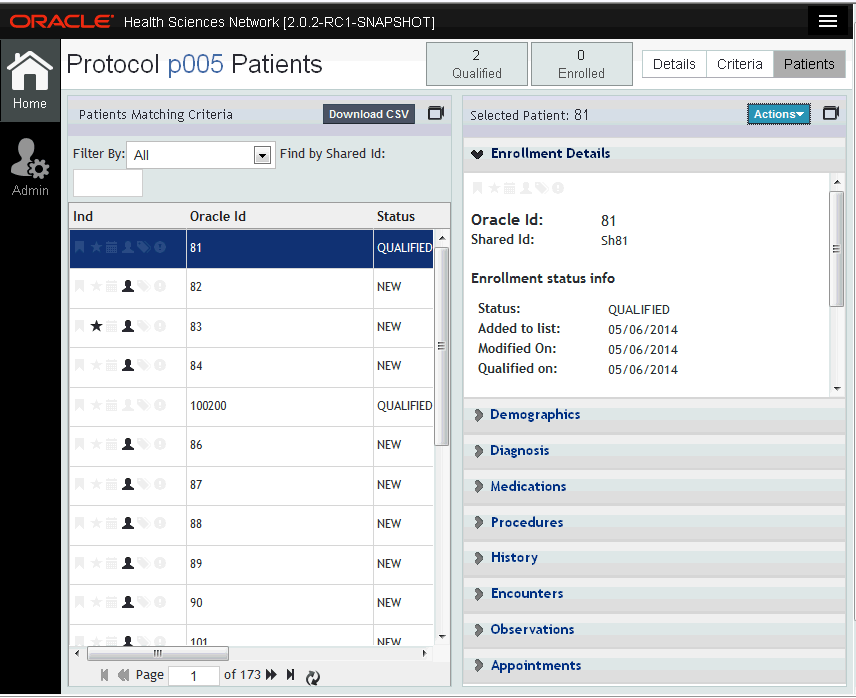Select the patient row with Oracle Id 100200
The height and width of the screenshot is (698, 856).
tap(251, 407)
